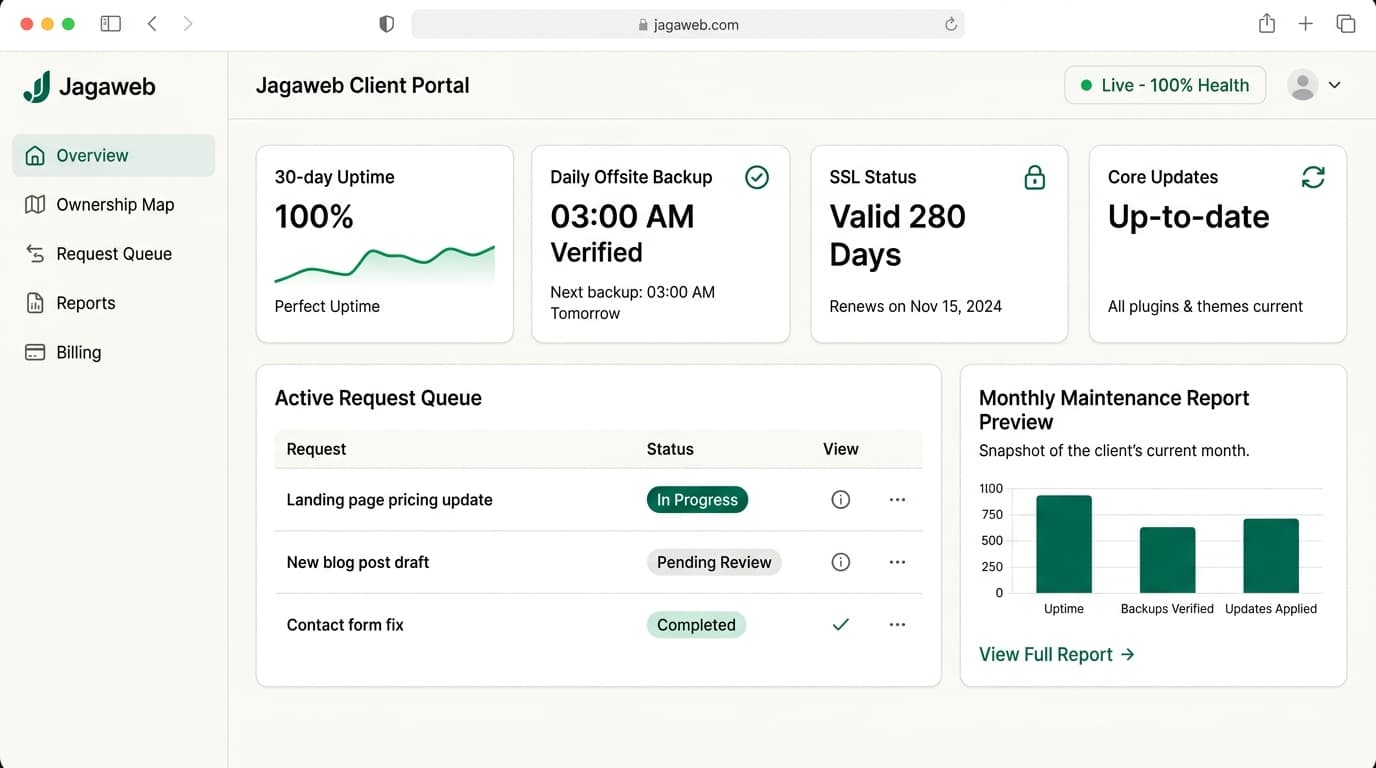This screenshot has height=768, width=1376.
Task: Click the Core Updates refresh icon
Action: (1313, 177)
